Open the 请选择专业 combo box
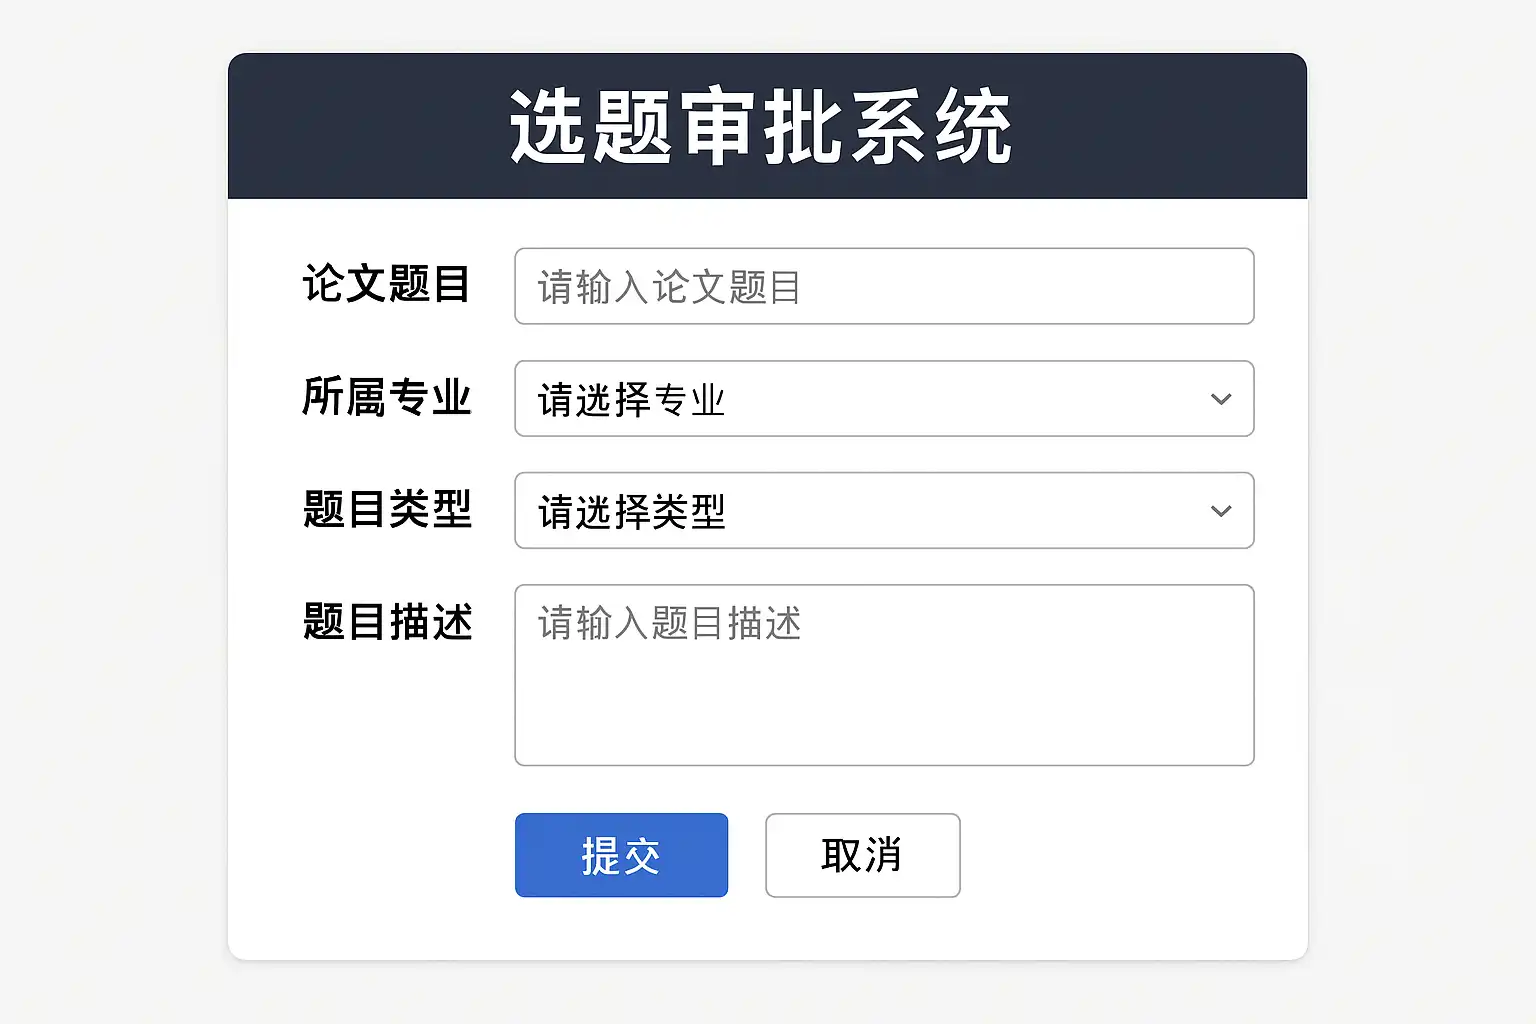The width and height of the screenshot is (1536, 1024). pos(884,399)
